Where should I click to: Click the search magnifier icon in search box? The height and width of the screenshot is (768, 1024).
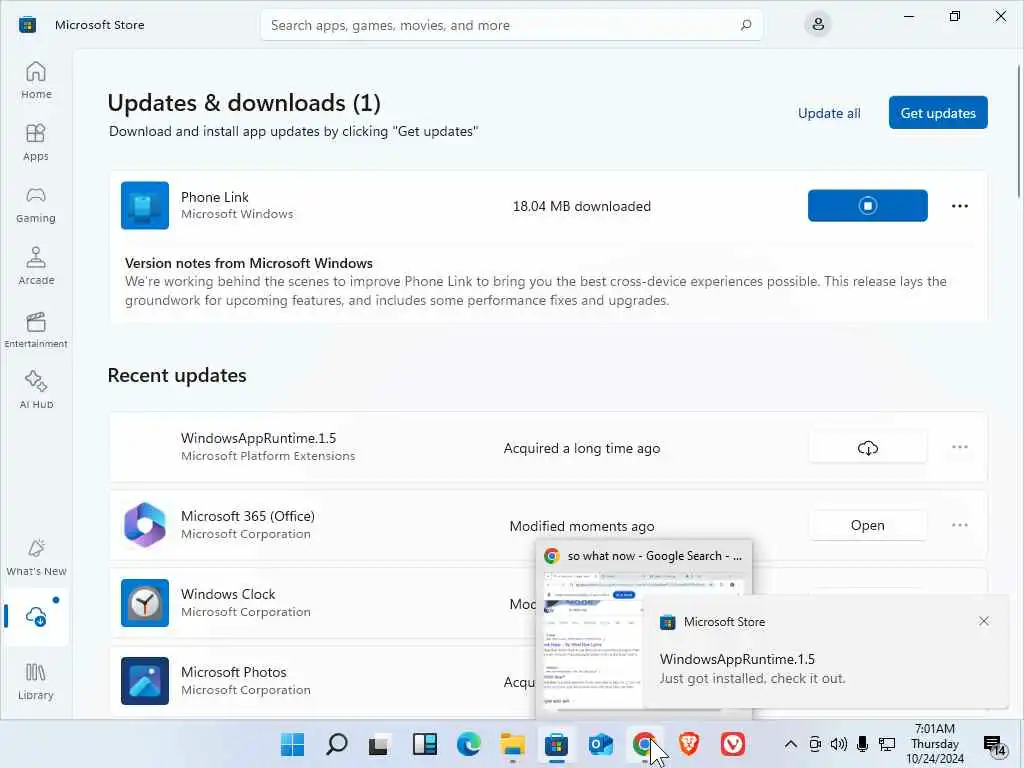click(745, 25)
